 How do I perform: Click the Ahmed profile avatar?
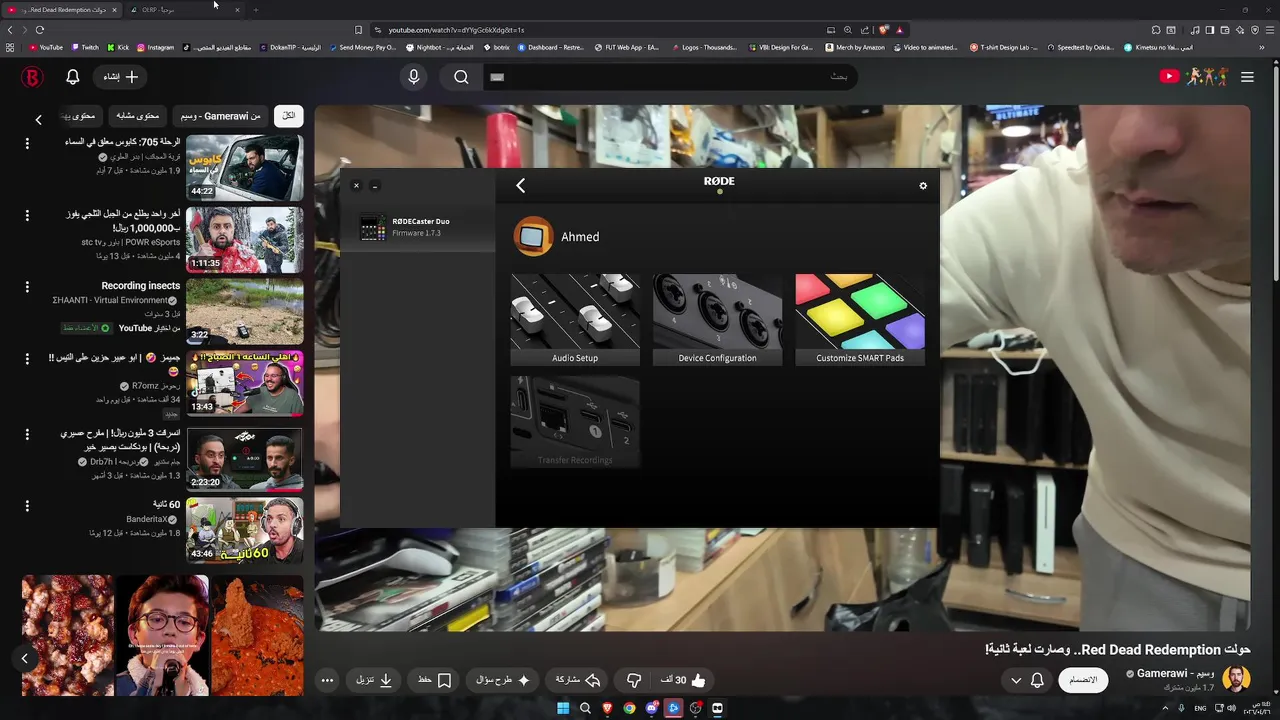click(533, 237)
